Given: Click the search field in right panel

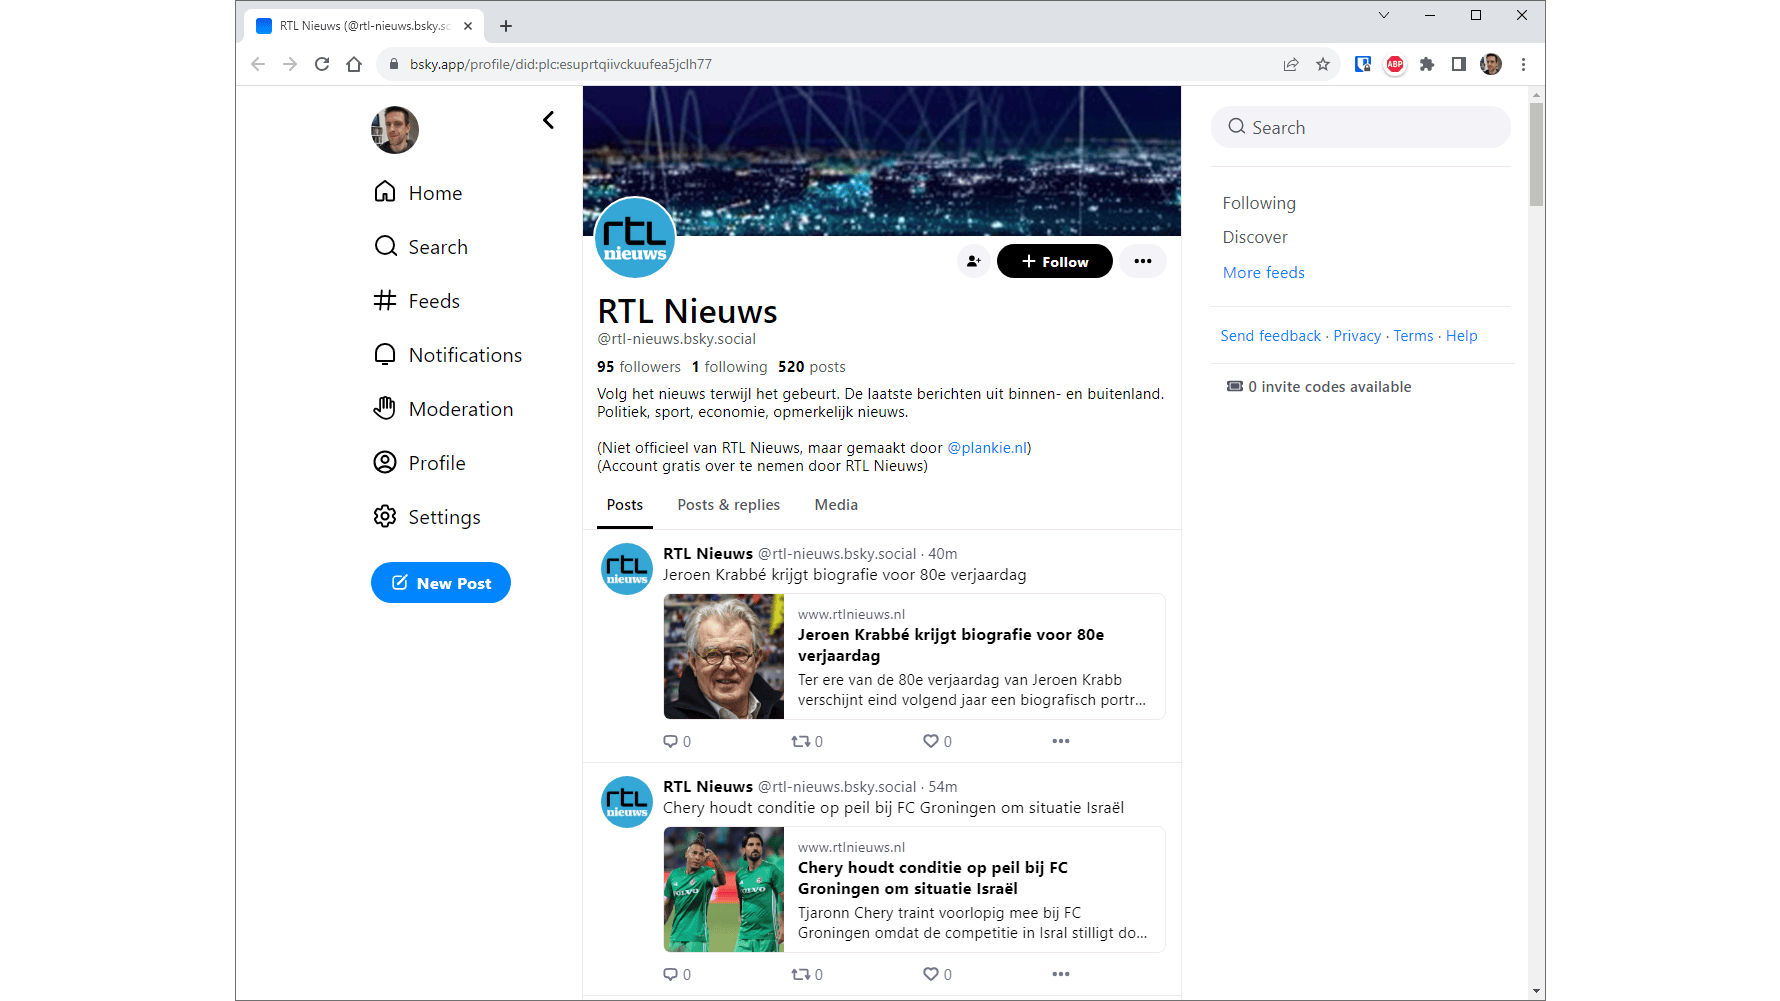Looking at the screenshot, I should click(1361, 127).
